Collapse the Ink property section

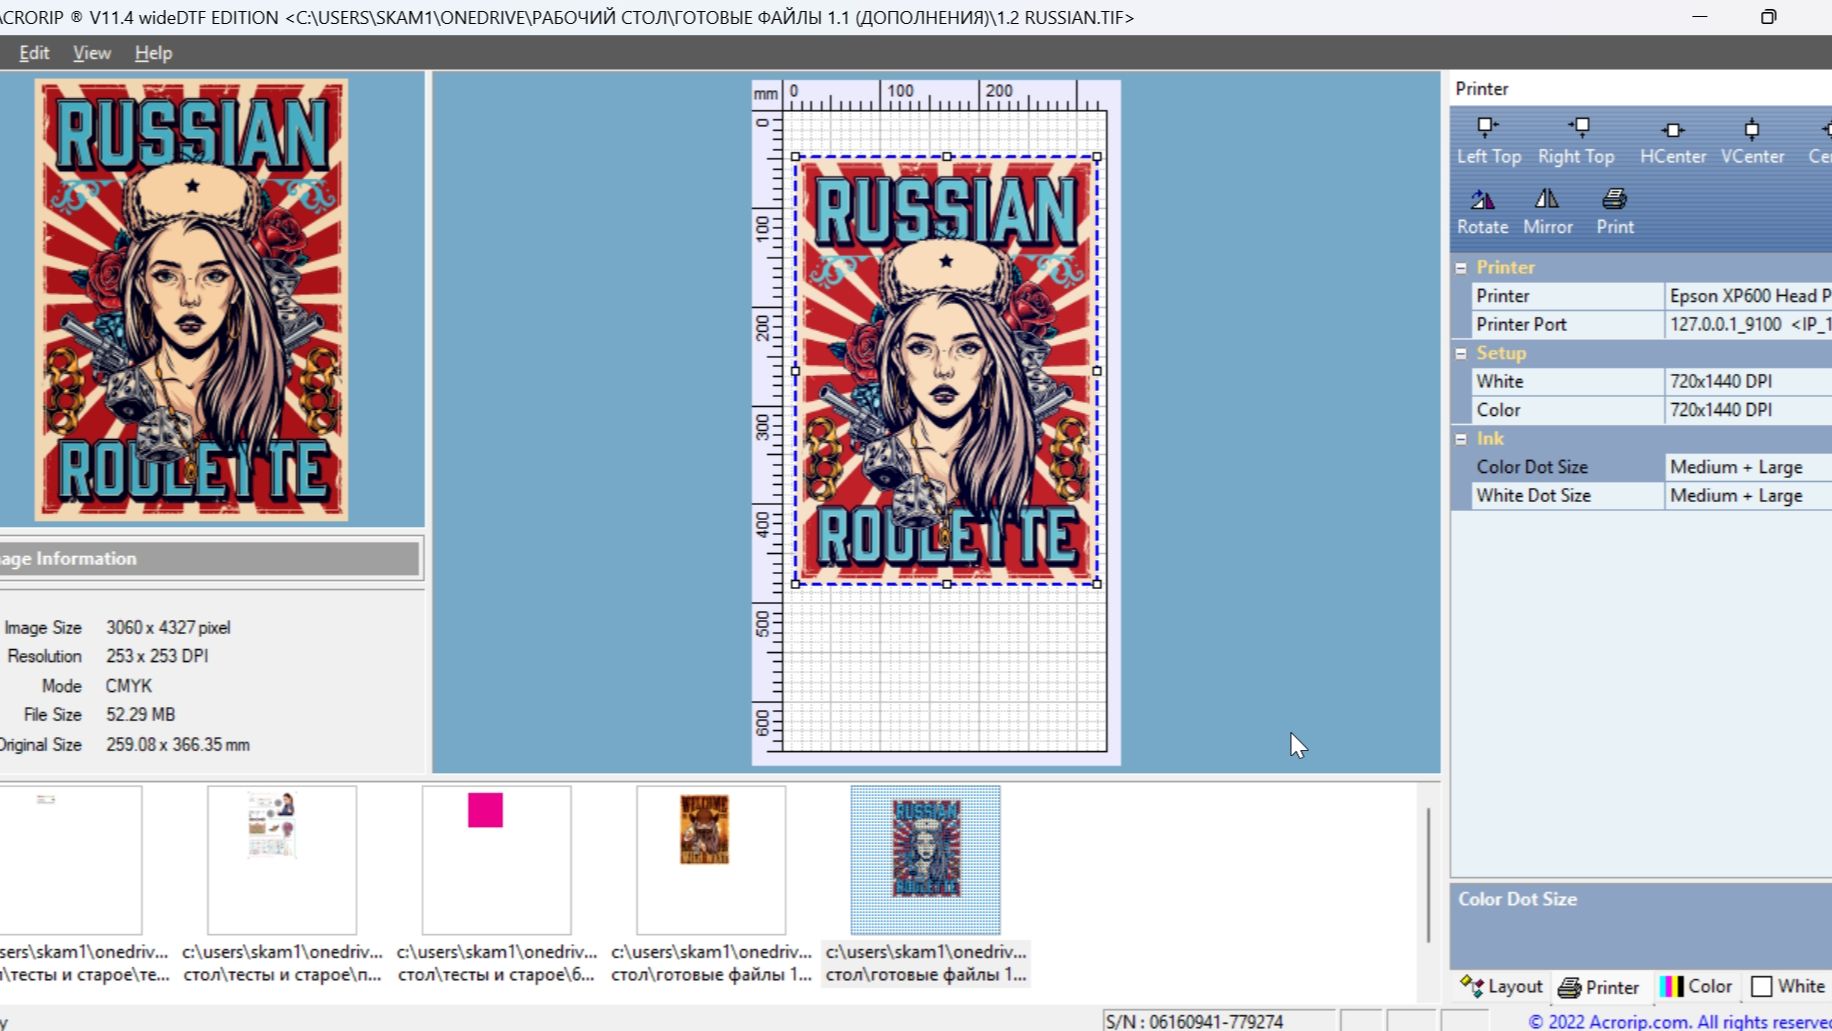(1461, 439)
